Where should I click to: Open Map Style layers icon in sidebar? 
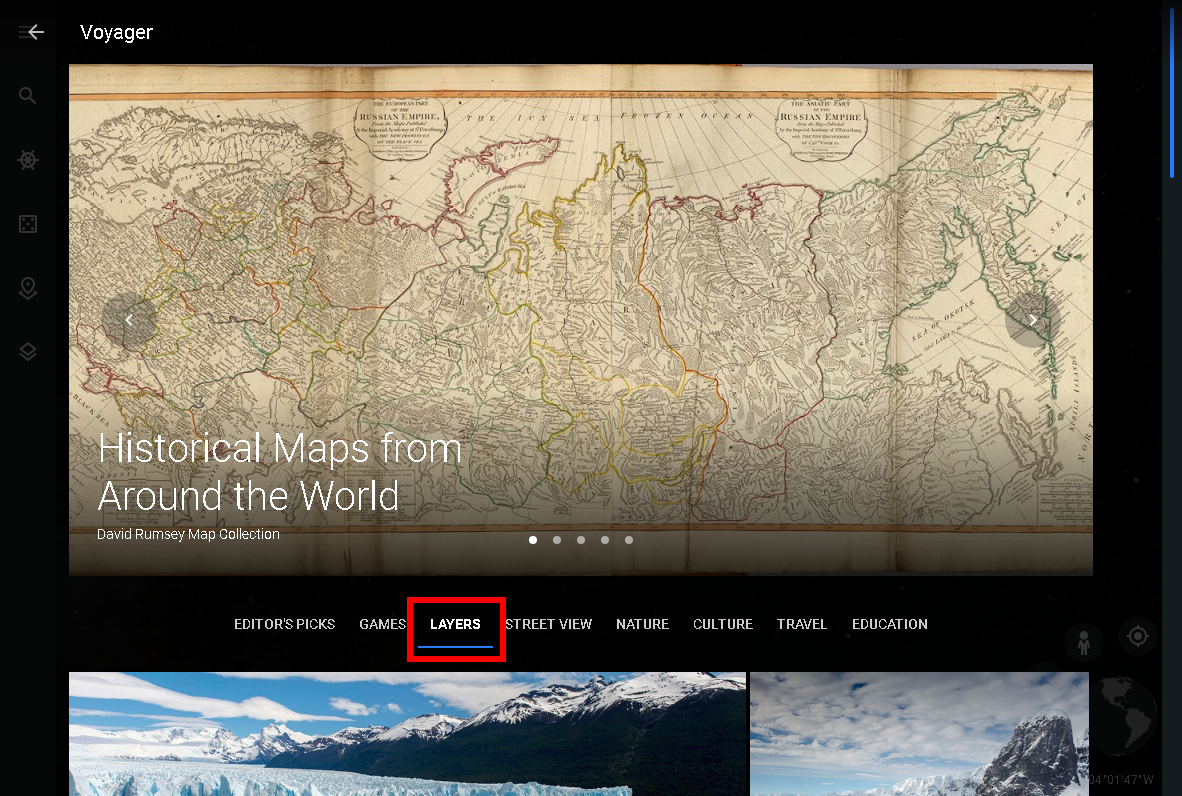[x=28, y=352]
